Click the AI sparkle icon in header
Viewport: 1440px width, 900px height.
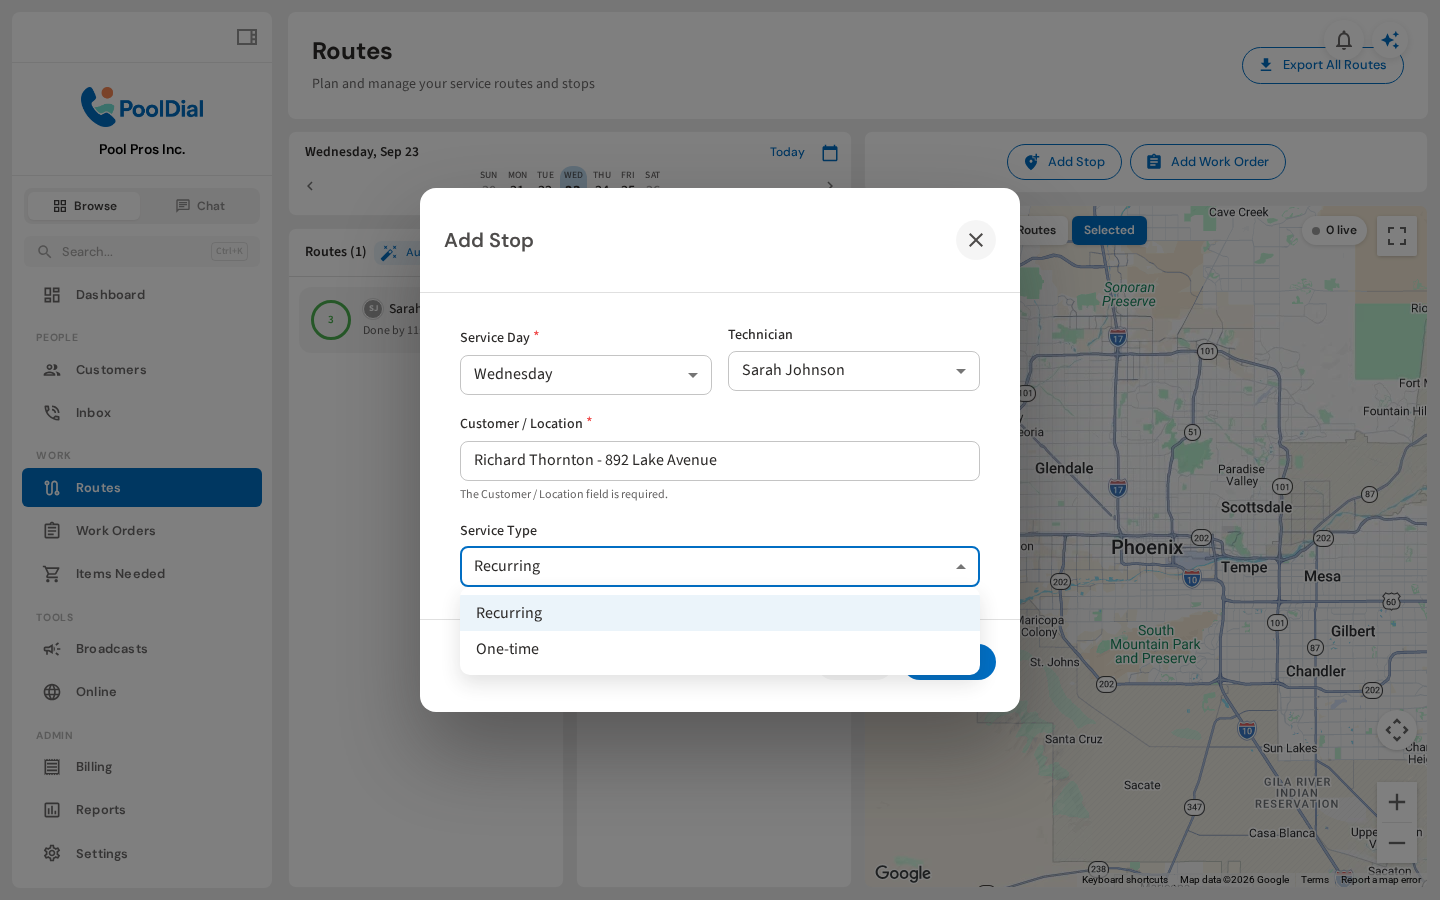(1391, 40)
